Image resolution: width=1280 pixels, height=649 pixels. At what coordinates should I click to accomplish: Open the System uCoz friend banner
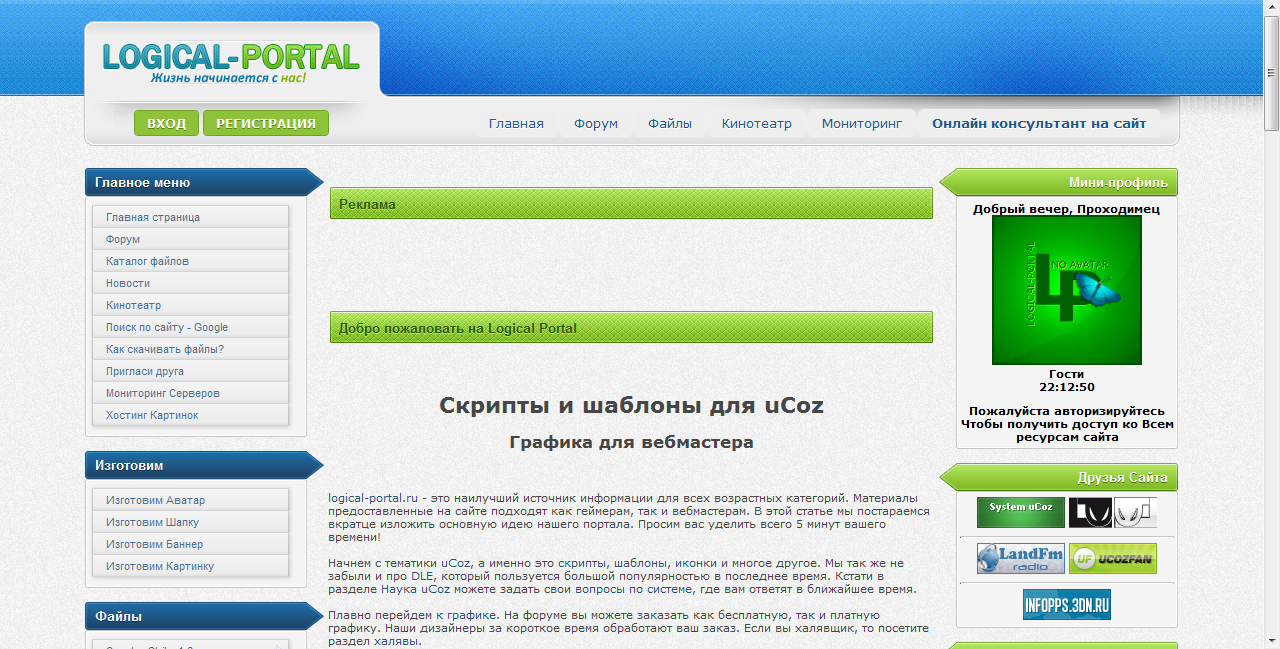tap(1020, 512)
